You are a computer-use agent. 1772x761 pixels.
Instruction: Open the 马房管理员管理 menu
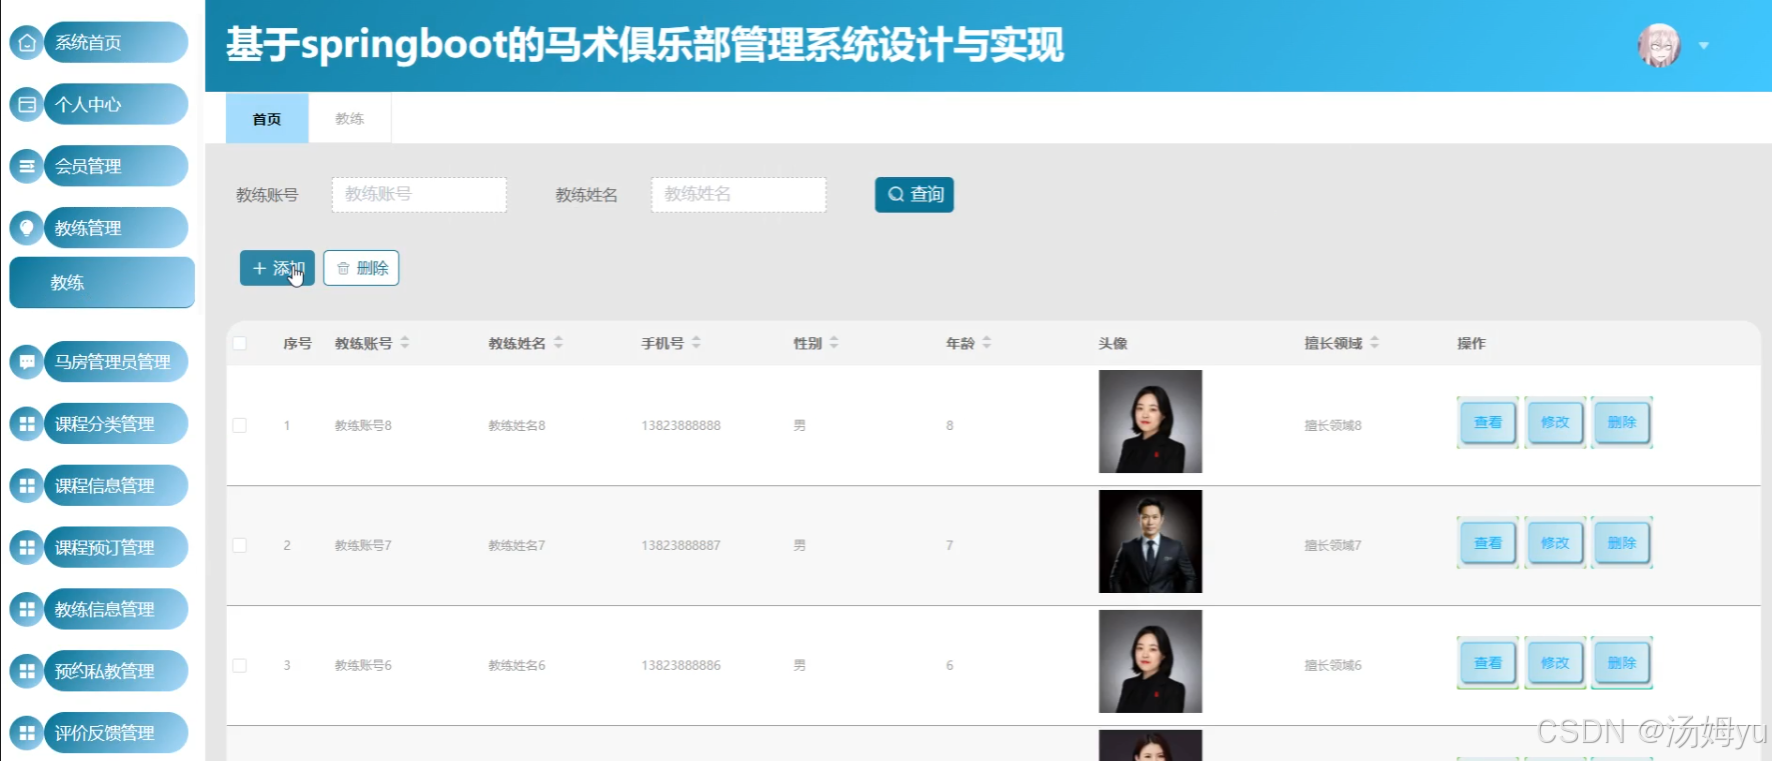[x=116, y=362]
